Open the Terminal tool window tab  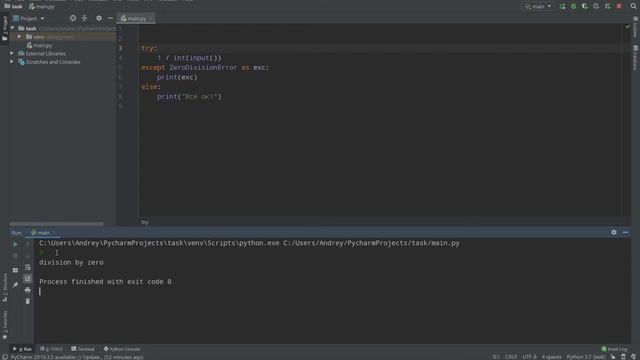[83, 349]
